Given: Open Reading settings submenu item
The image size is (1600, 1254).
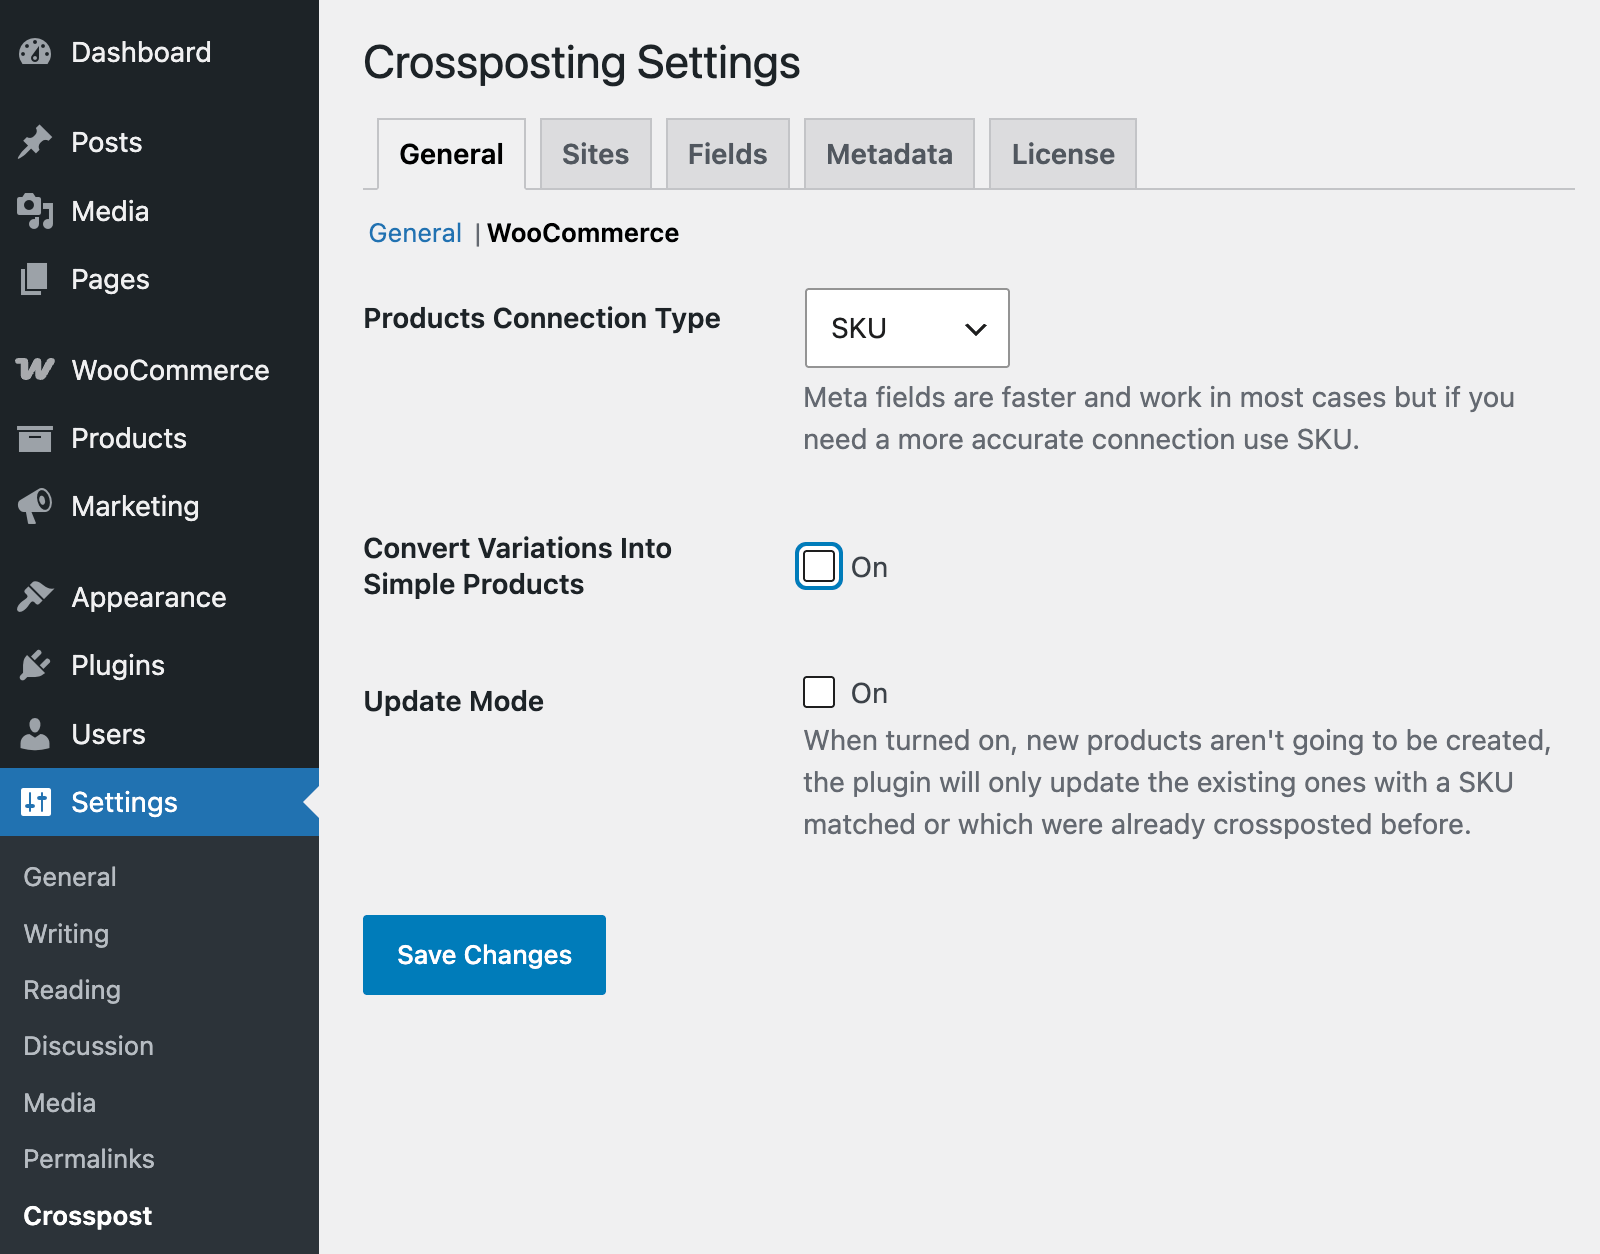Looking at the screenshot, I should point(72,990).
